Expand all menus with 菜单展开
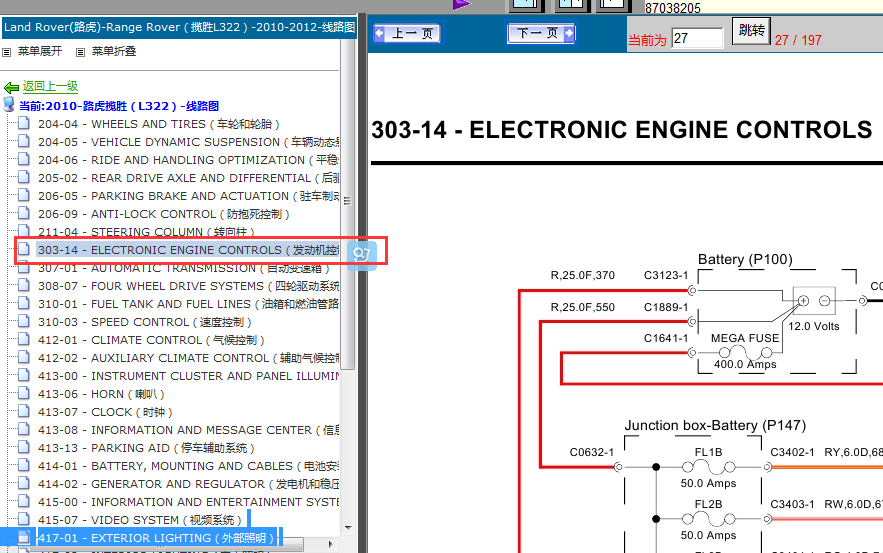 coord(39,51)
